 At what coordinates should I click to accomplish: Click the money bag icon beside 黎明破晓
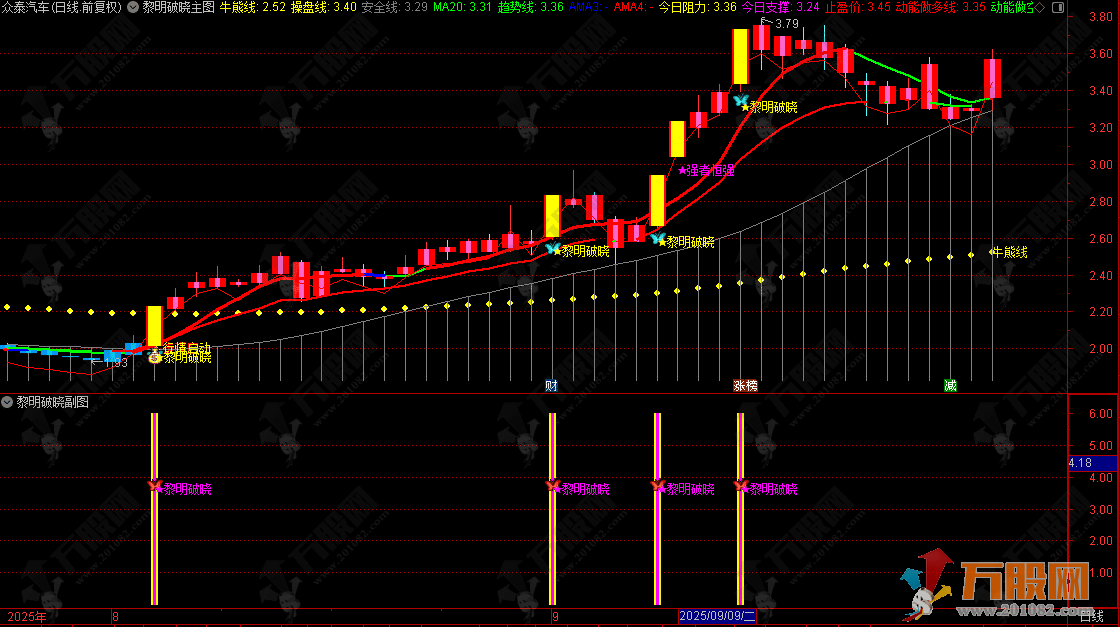(156, 357)
